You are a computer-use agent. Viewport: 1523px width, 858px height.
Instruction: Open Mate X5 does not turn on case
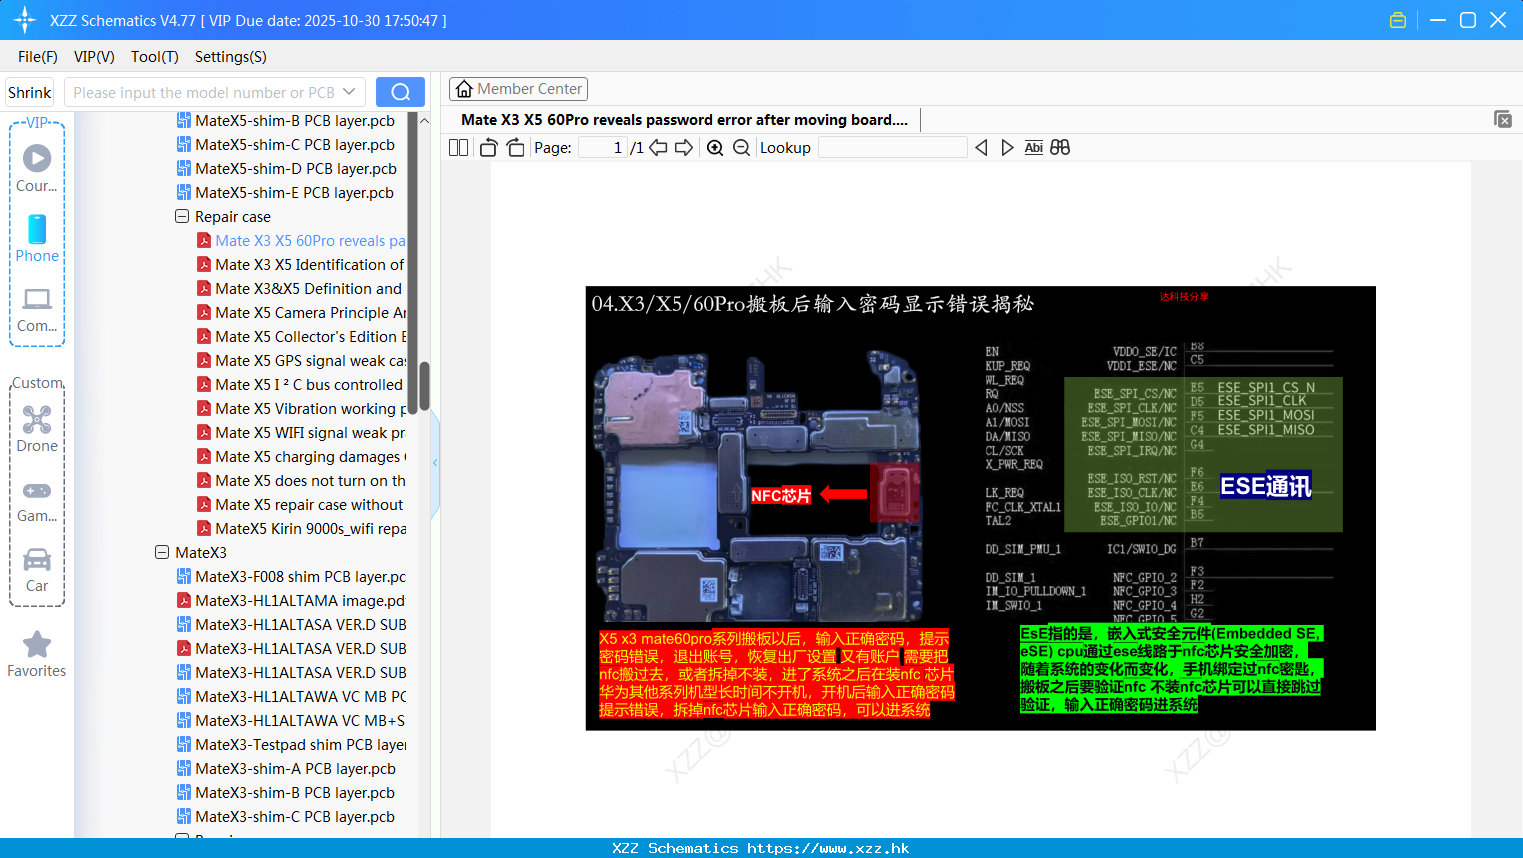tap(301, 480)
